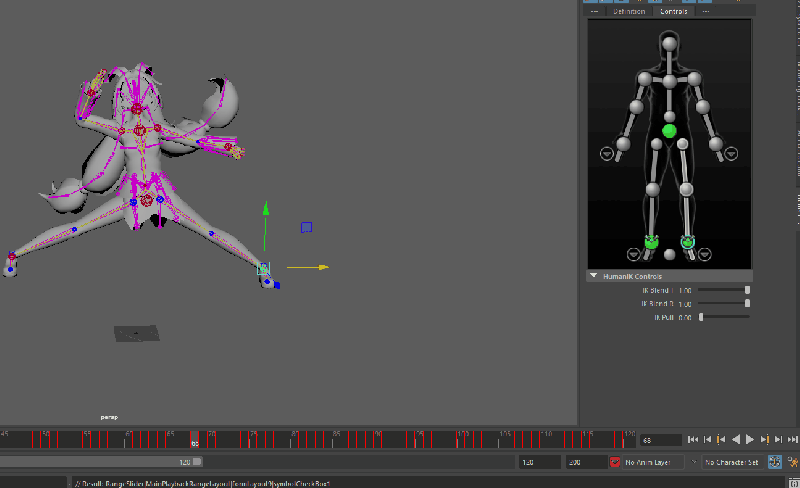The image size is (800, 488).
Task: Click the red anim layer icon
Action: (615, 462)
